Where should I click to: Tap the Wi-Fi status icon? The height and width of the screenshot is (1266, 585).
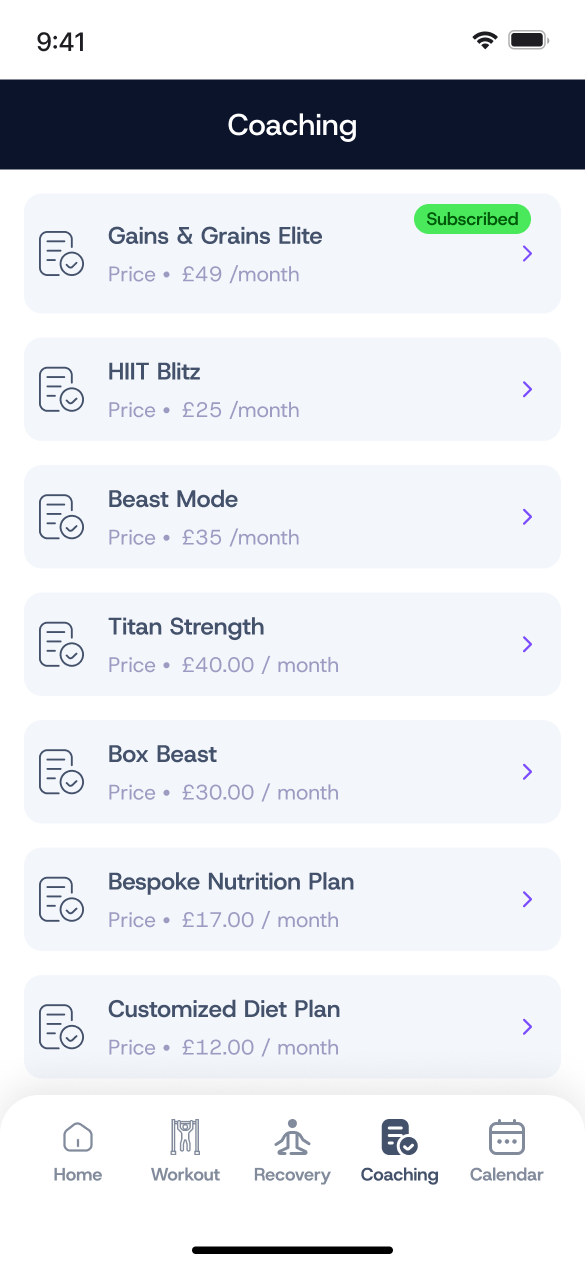485,41
